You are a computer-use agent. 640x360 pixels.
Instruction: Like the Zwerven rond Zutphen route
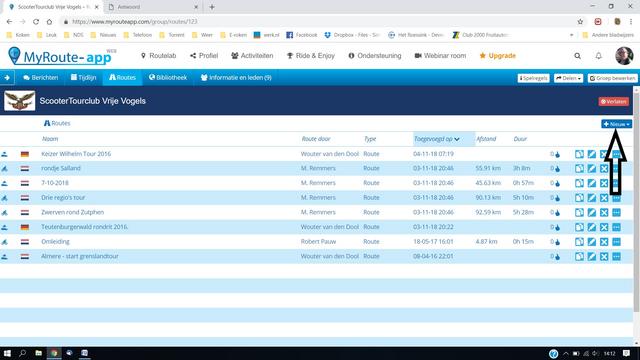pyautogui.click(x=558, y=213)
